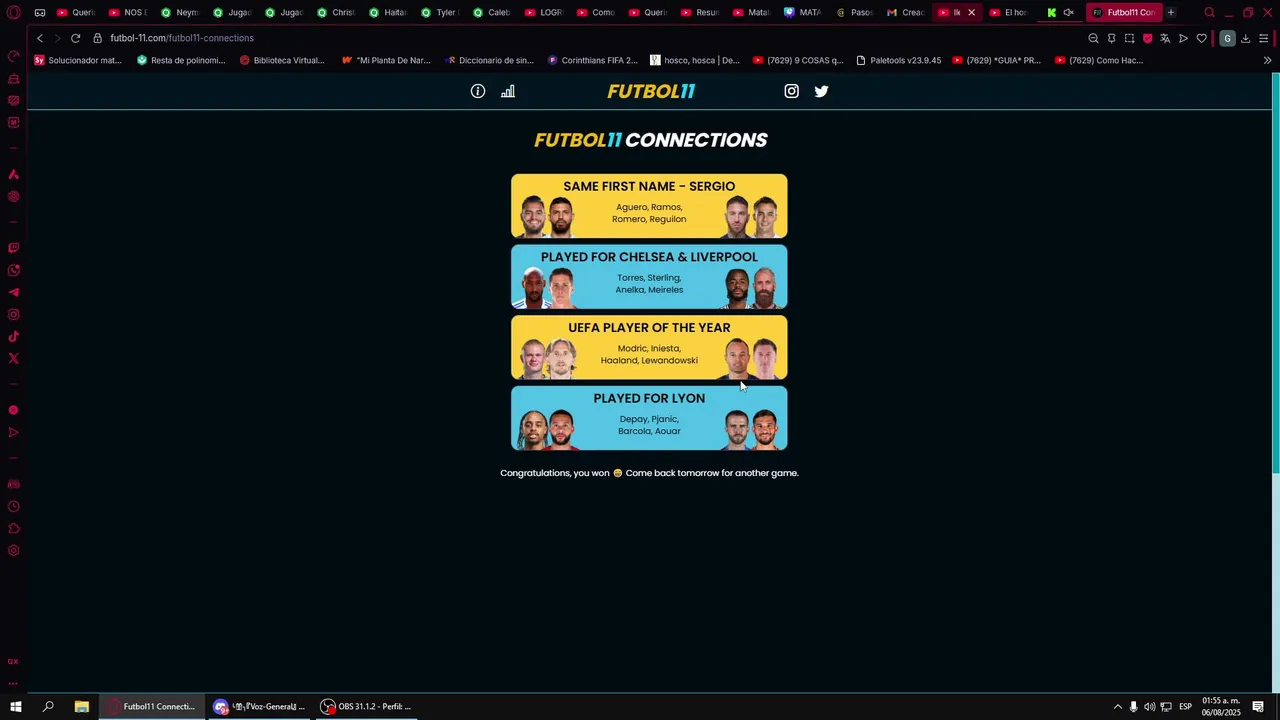Open Telegram in the sidebar

tap(14, 292)
